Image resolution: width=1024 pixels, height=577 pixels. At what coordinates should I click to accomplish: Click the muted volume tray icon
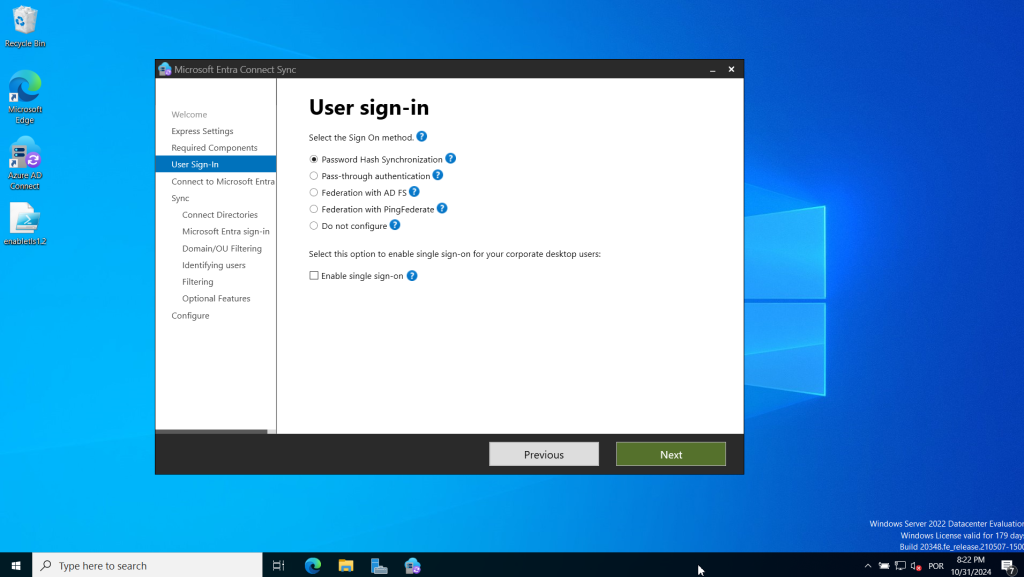pos(916,566)
